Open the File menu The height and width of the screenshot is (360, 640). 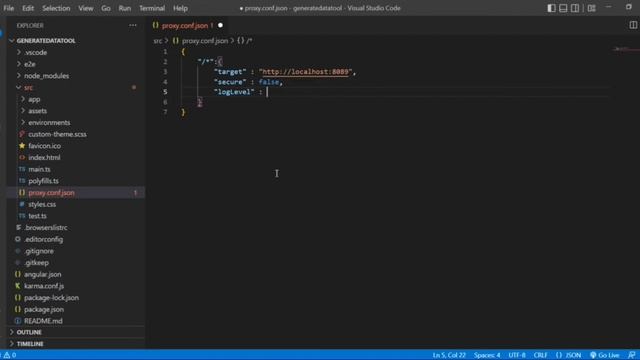9,8
